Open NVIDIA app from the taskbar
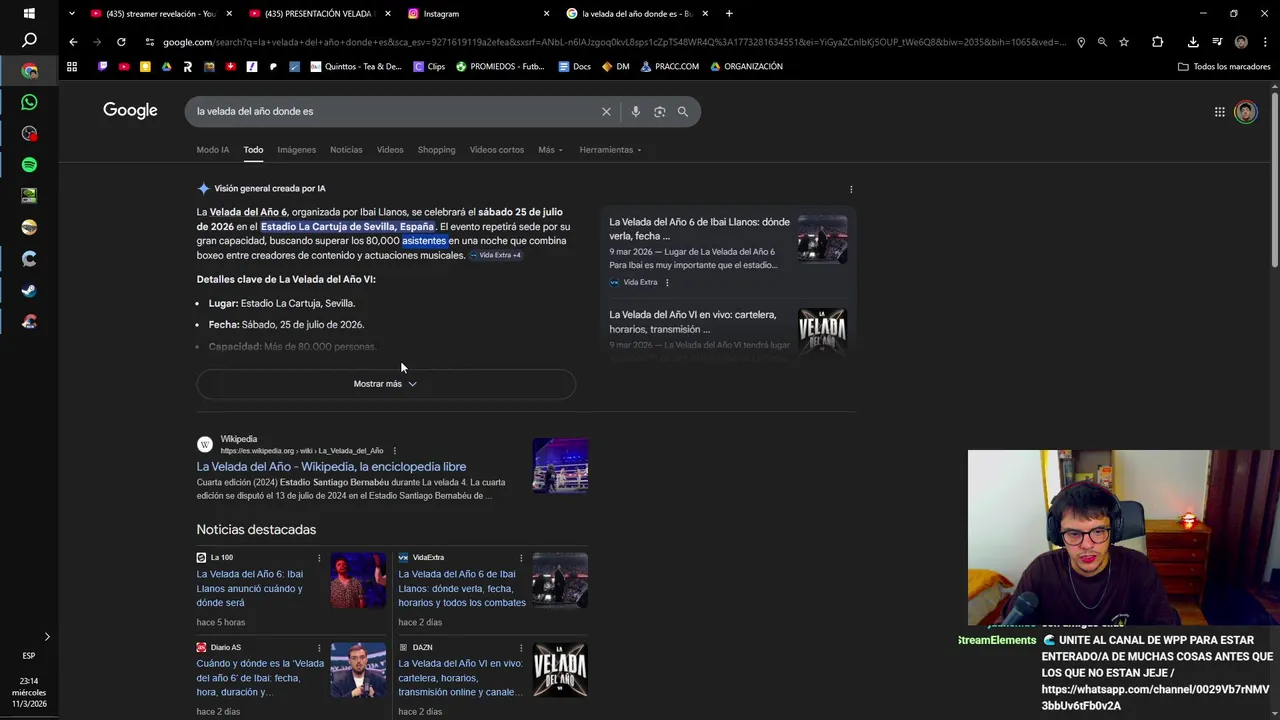 pyautogui.click(x=29, y=196)
